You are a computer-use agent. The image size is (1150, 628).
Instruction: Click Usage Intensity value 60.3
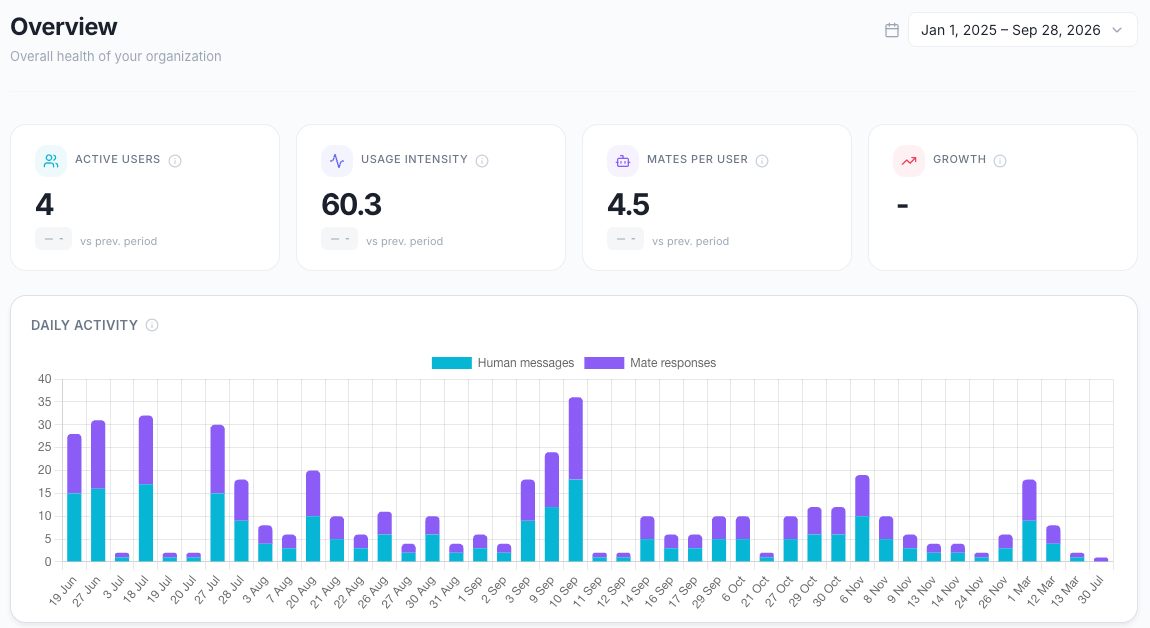(x=351, y=204)
